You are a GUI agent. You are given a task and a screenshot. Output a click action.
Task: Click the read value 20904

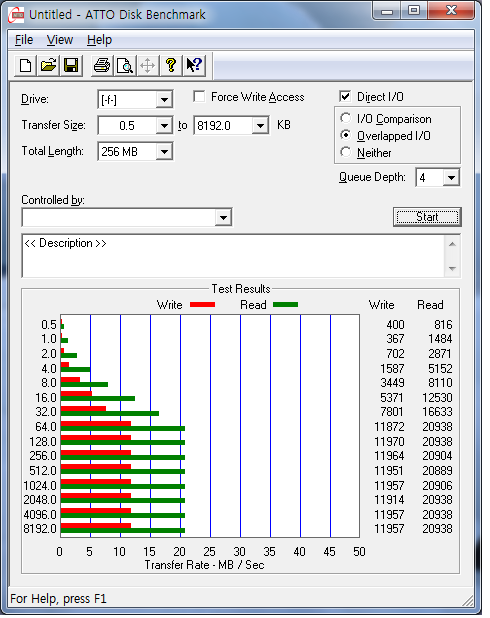pyautogui.click(x=437, y=456)
